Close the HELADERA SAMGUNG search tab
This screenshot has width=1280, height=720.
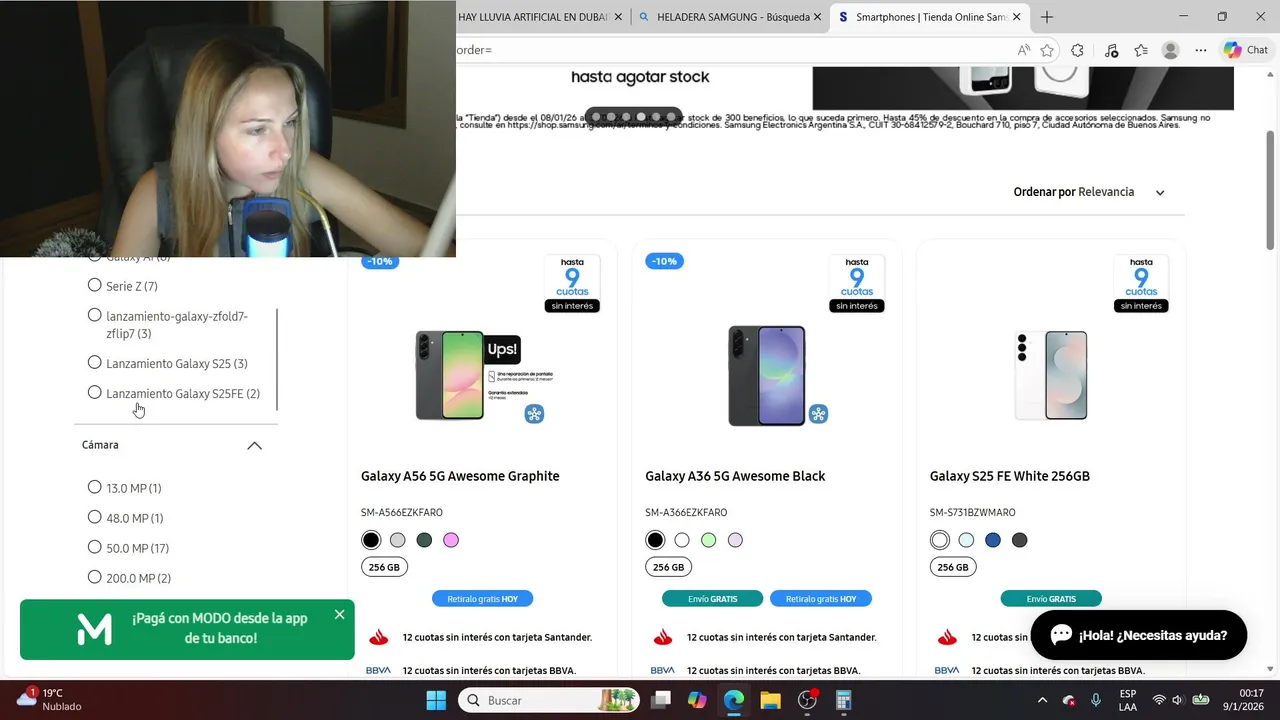point(818,17)
